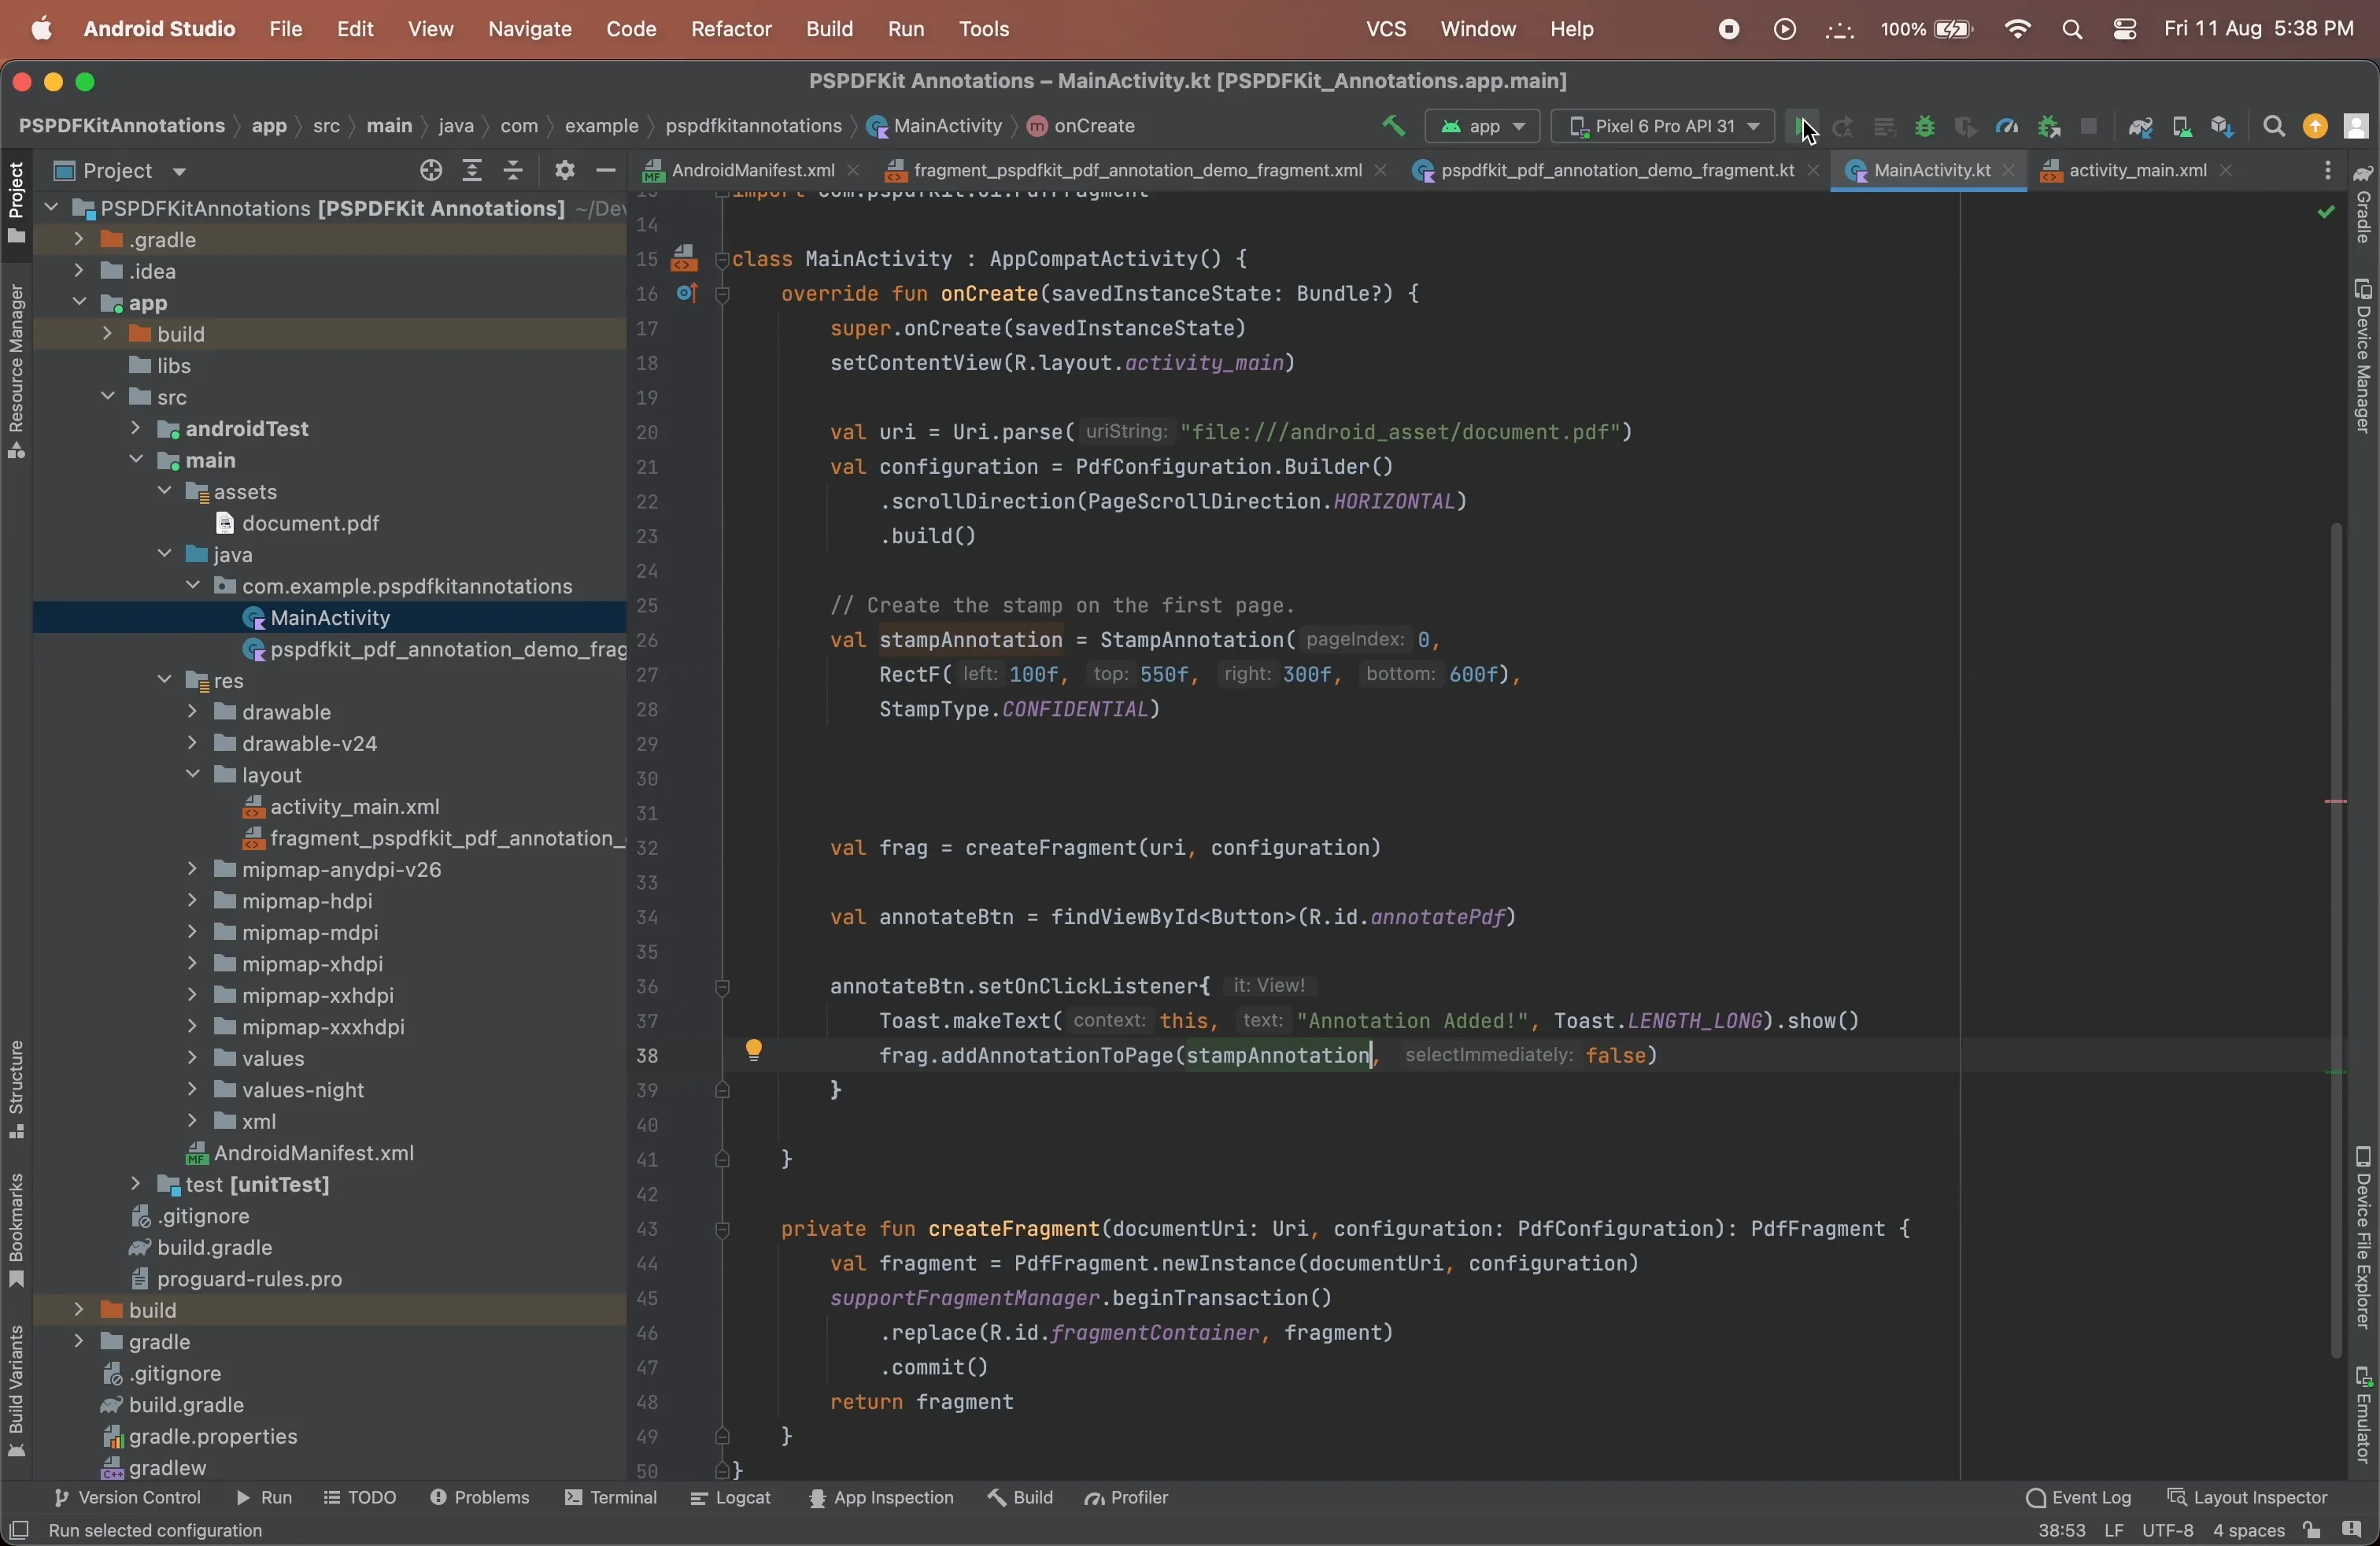Image resolution: width=2380 pixels, height=1546 pixels.
Task: Open the Pixel 6 Pro API 31 dropdown
Action: pyautogui.click(x=1662, y=127)
